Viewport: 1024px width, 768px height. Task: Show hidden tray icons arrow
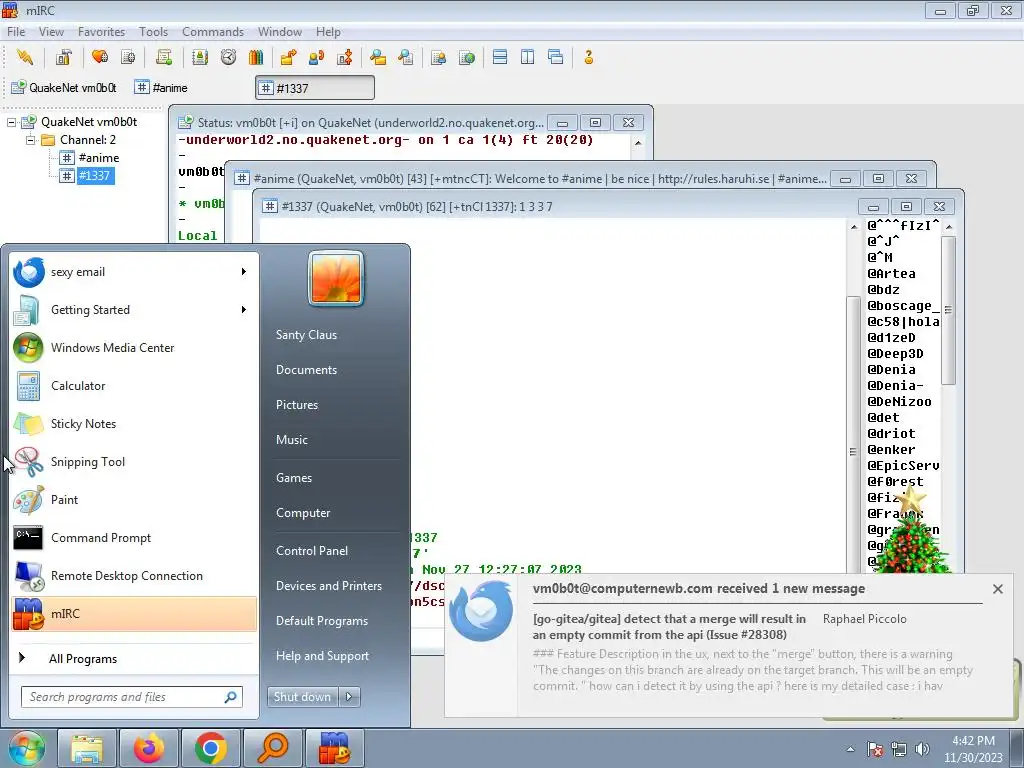point(850,749)
